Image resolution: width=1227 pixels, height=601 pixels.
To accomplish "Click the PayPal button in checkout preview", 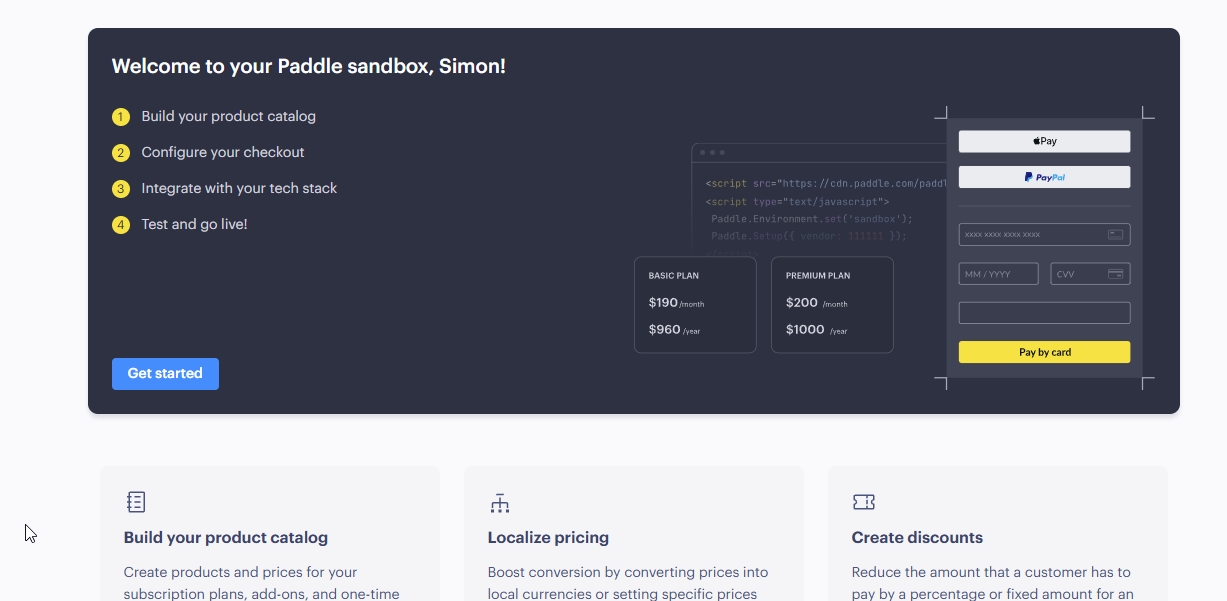I will pos(1044,177).
